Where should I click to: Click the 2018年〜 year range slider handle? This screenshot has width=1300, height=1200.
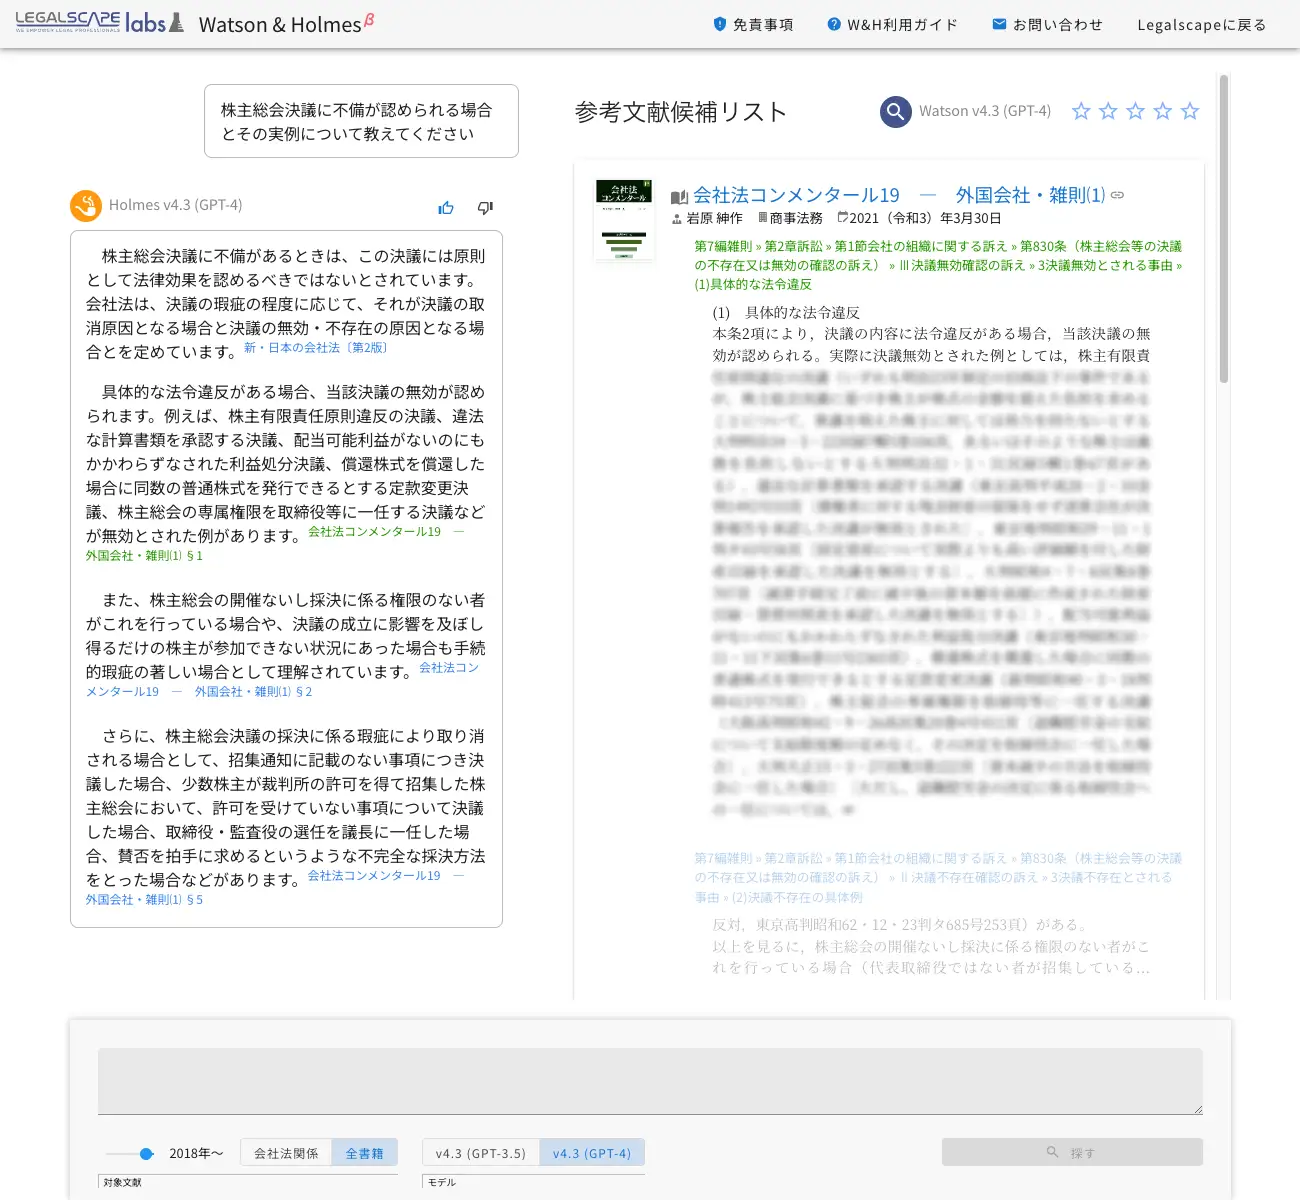(x=146, y=1153)
